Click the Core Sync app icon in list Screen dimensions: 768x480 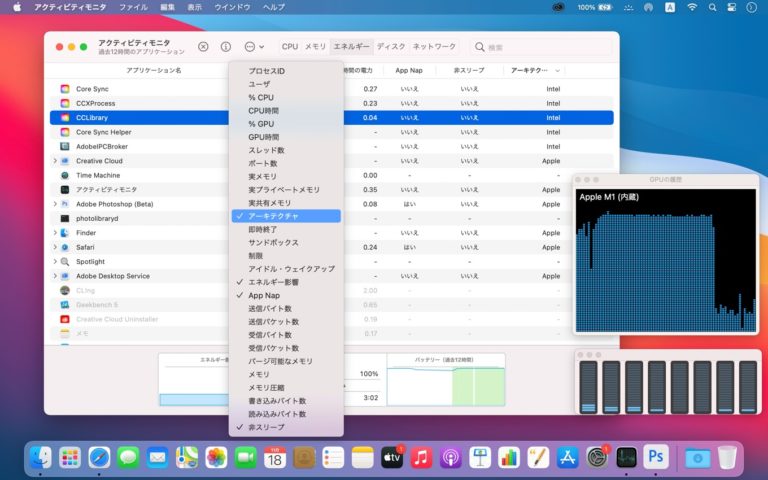(65, 89)
